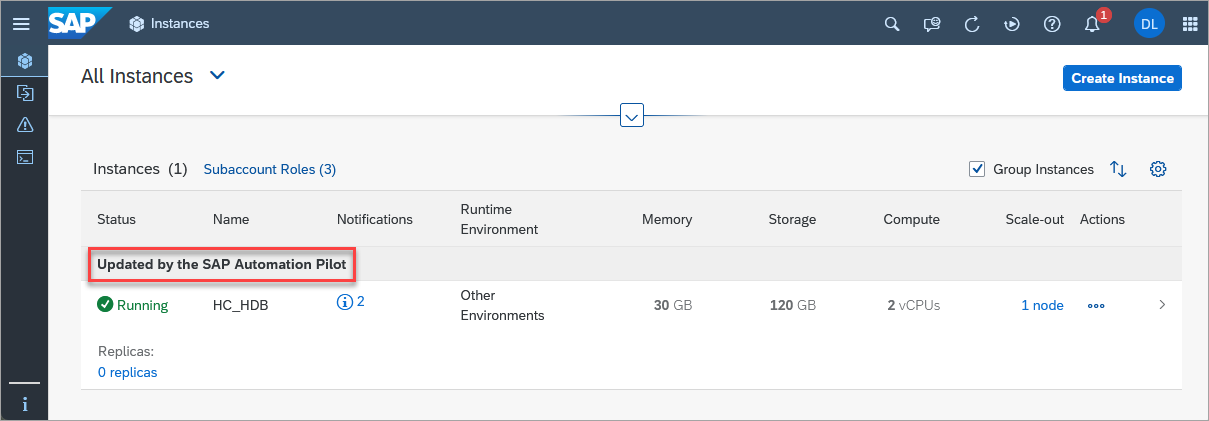Viewport: 1209px width, 421px height.
Task: Open the three-dot actions menu for HC_HDB
Action: coord(1096,305)
